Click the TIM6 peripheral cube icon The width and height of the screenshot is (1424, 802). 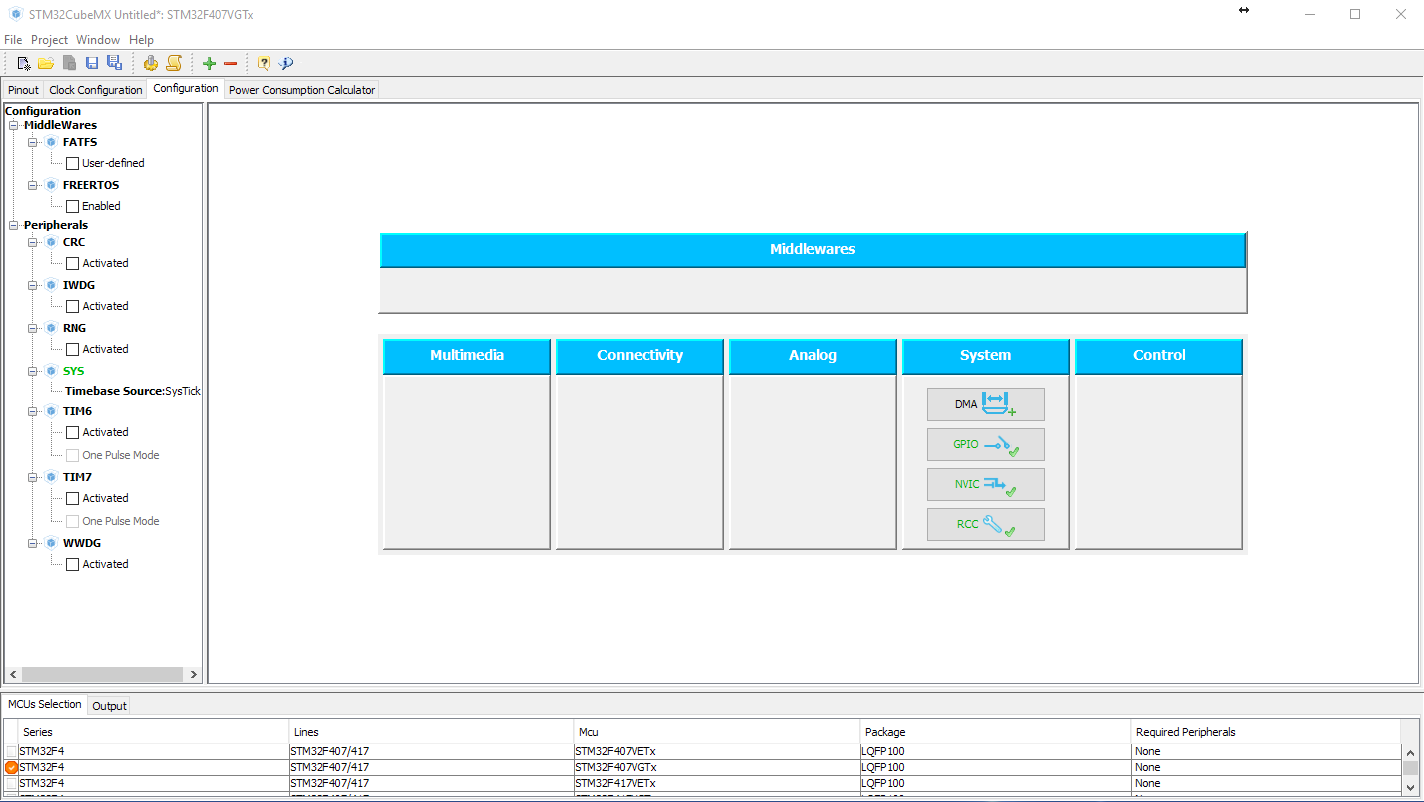(51, 411)
